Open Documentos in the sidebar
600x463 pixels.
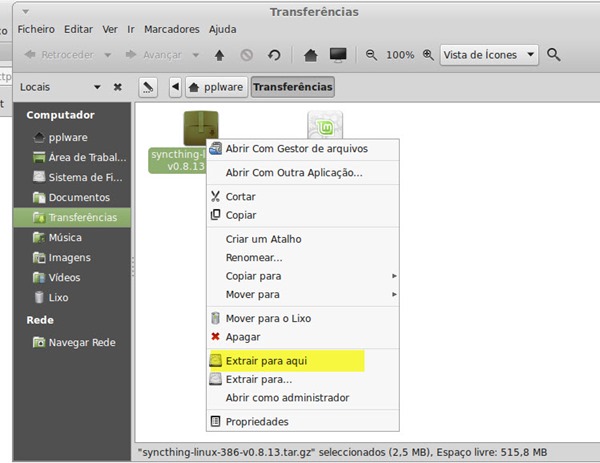(72, 197)
